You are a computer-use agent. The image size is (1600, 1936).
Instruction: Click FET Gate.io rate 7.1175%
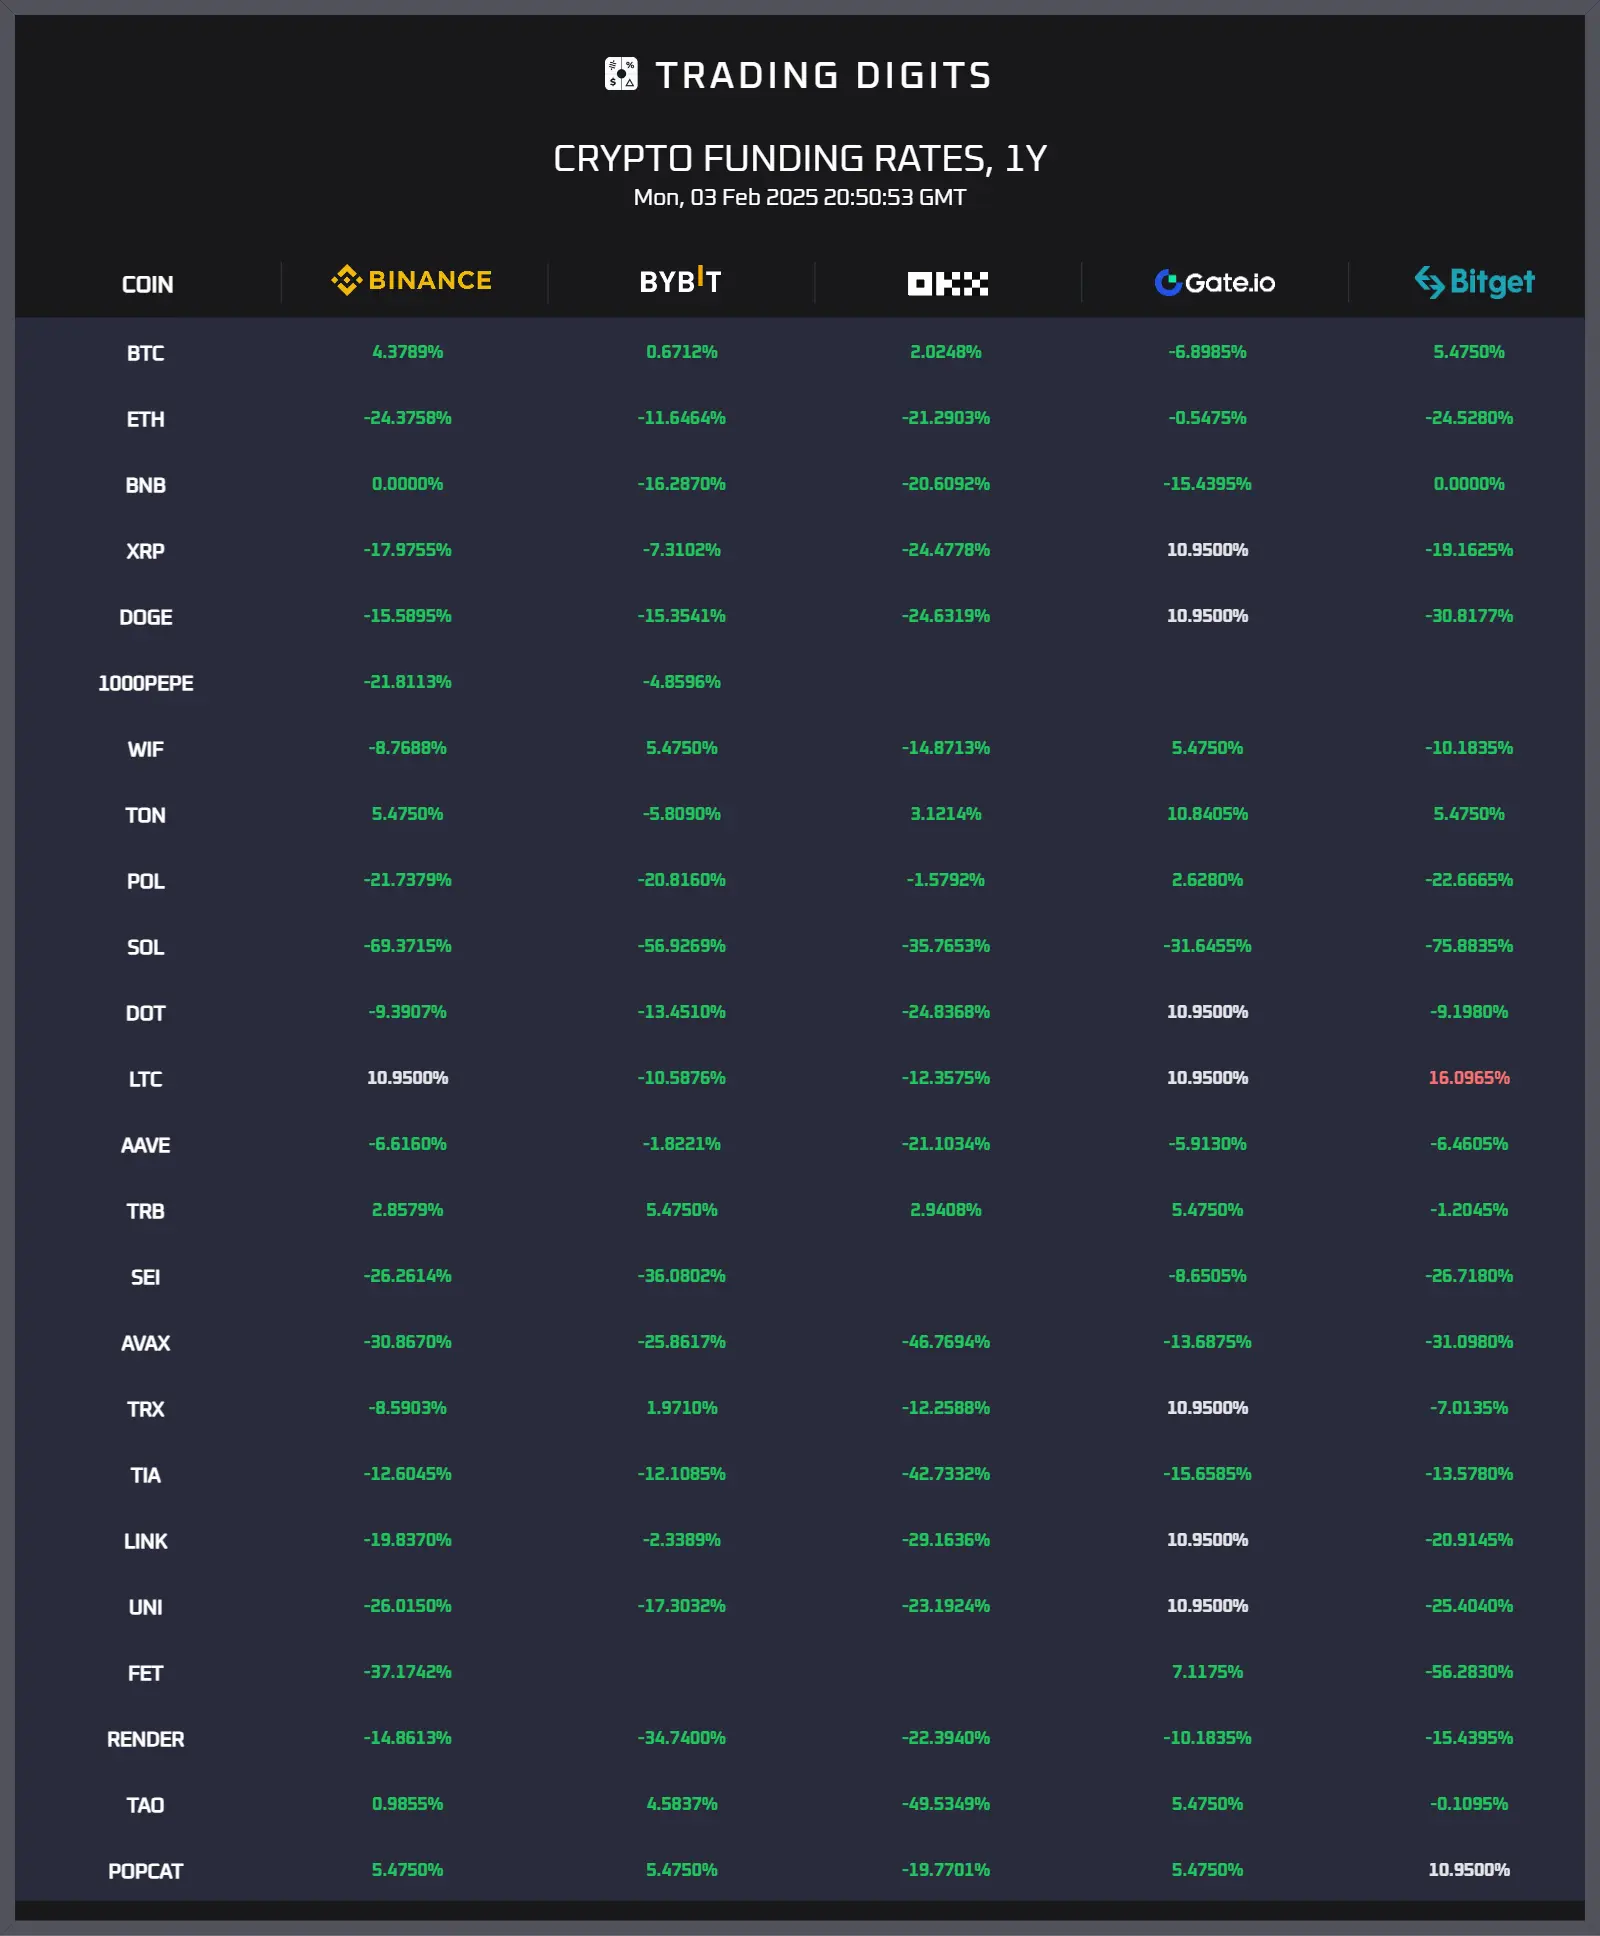click(1208, 1672)
